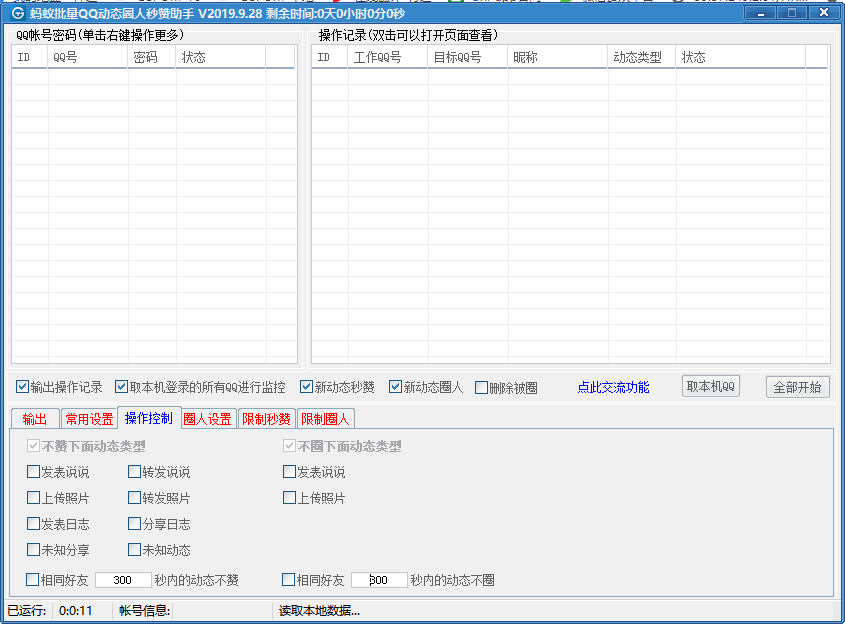The height and width of the screenshot is (624, 845).
Task: Click 状态 header in 操作记录 list
Action: [x=740, y=57]
